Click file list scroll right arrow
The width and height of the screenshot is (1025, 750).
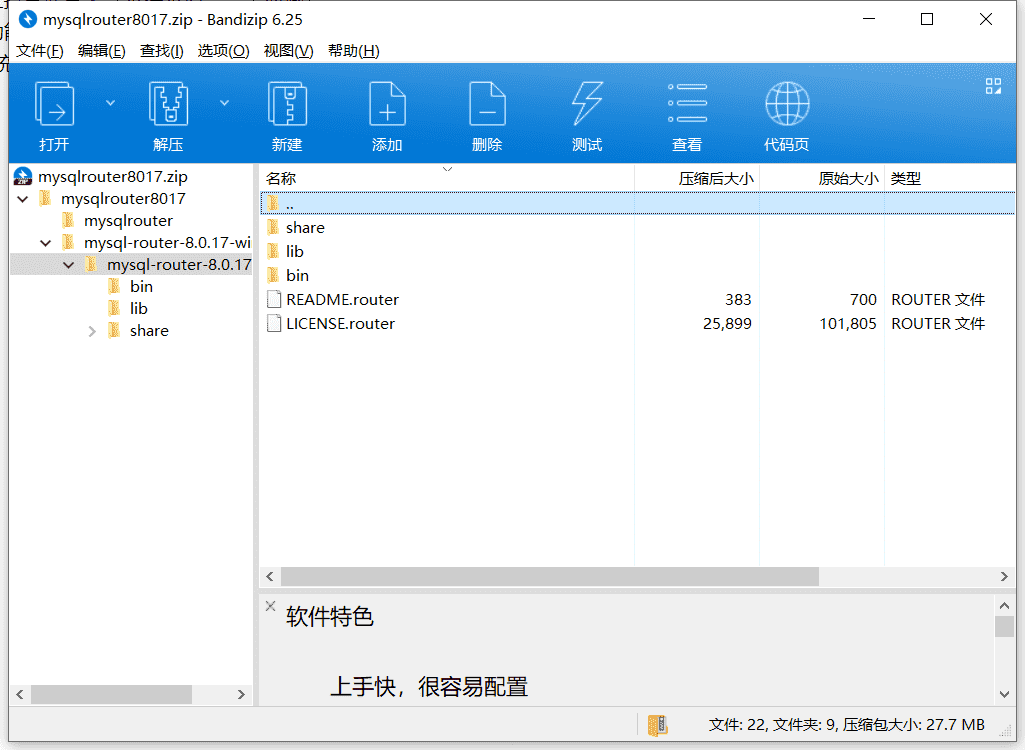click(x=1004, y=577)
